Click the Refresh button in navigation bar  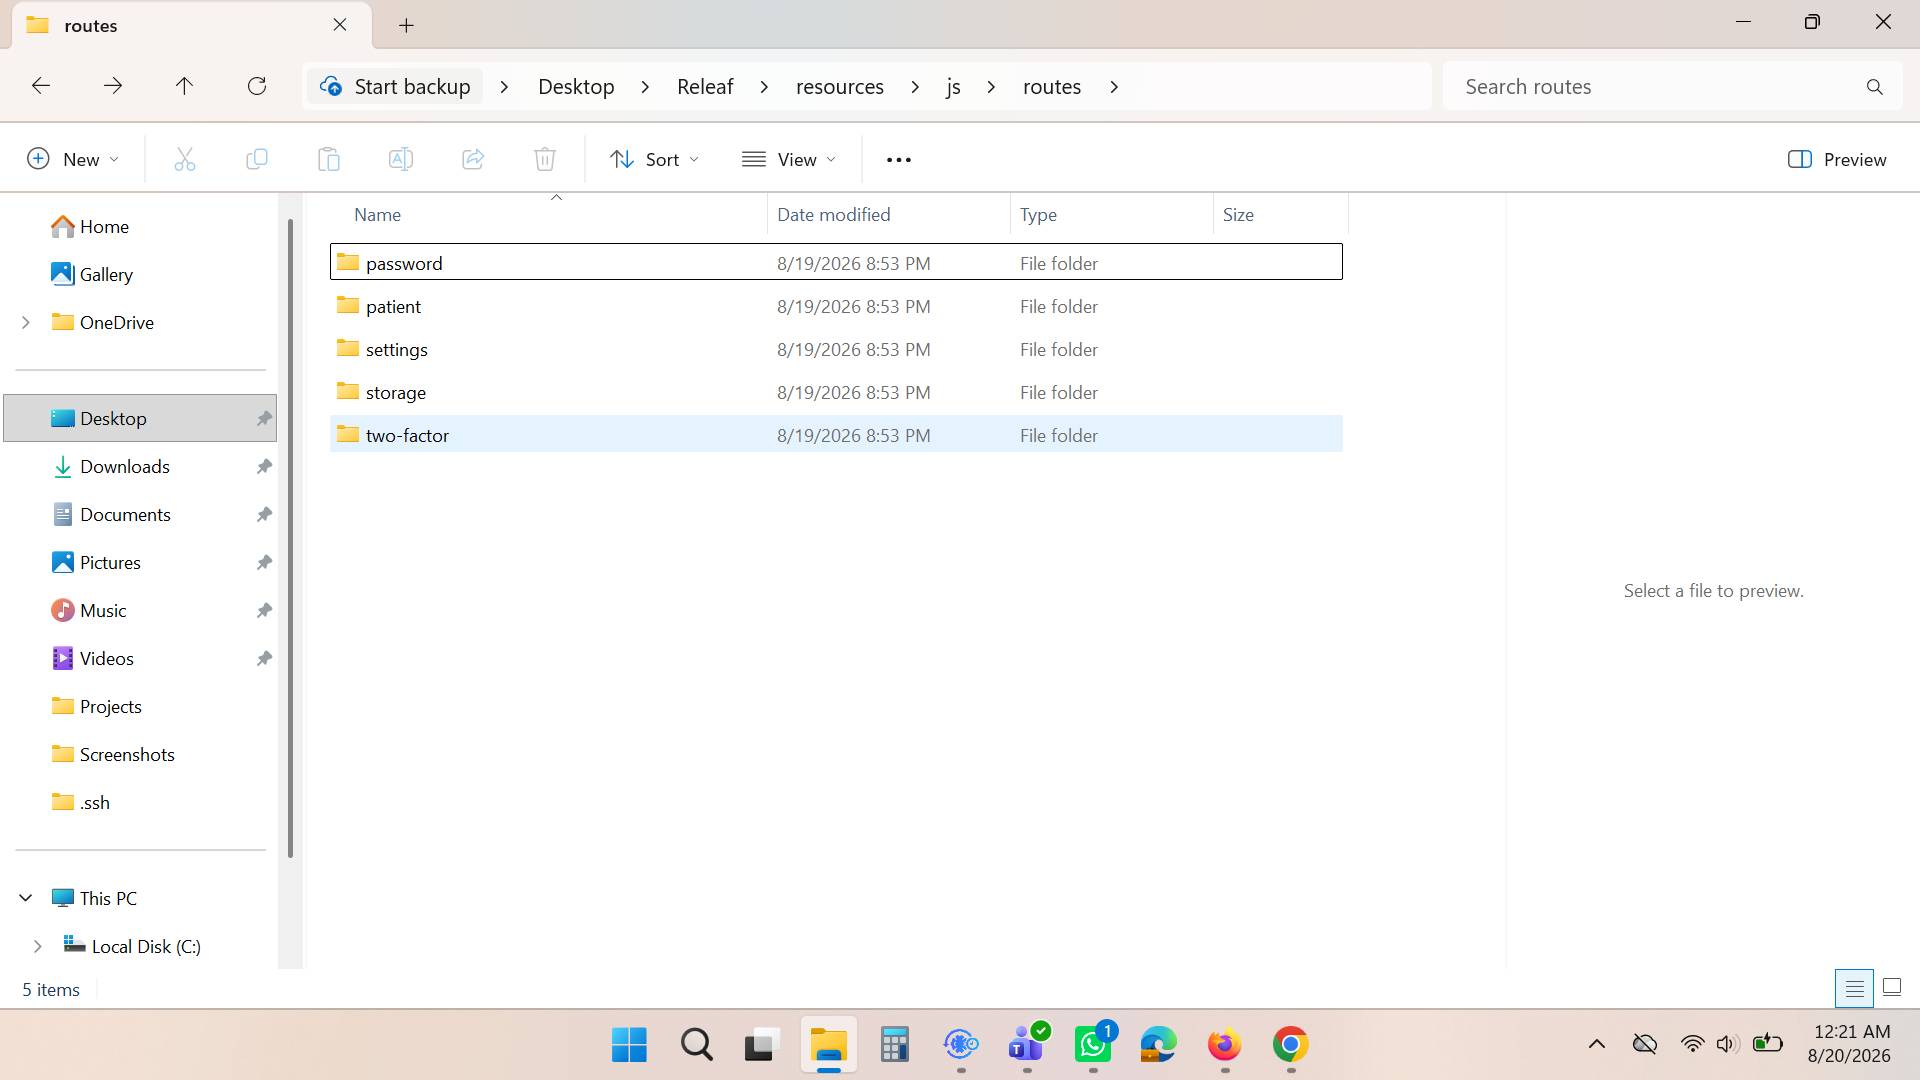(257, 87)
